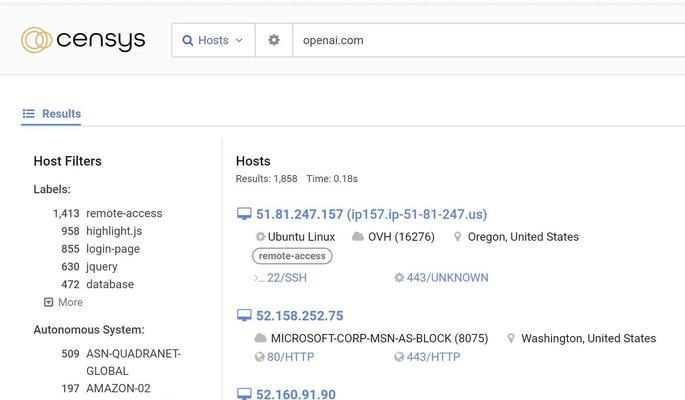This screenshot has height=400, width=685.
Task: Click gear icon beside 443/UNKNOWN
Action: (x=399, y=278)
